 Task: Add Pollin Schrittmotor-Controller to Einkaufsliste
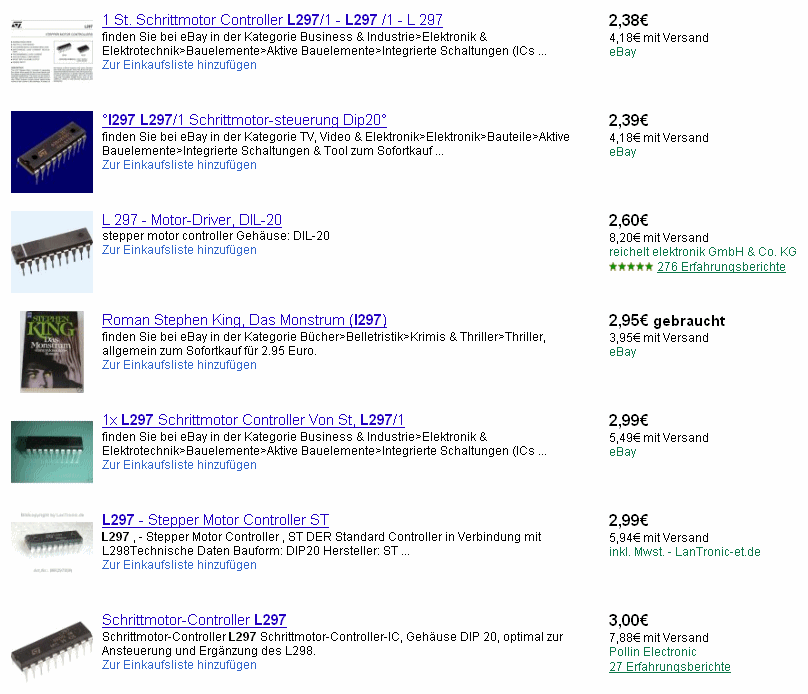click(x=179, y=665)
